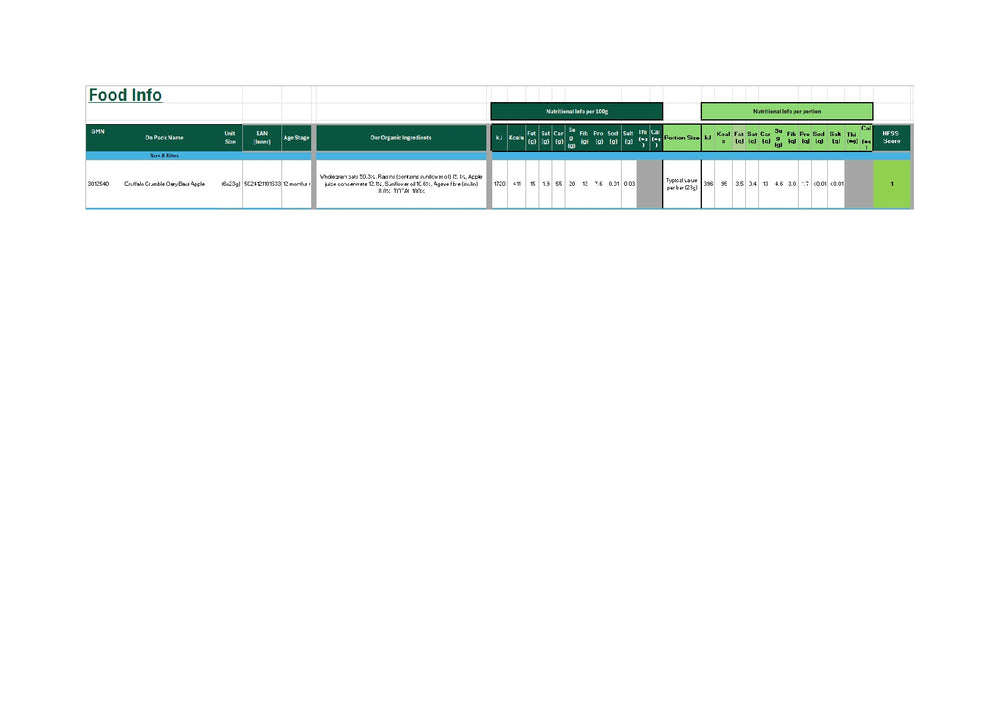Image resolution: width=1000 pixels, height=707 pixels.
Task: Click the EAN (Inner) column header
Action: click(262, 137)
